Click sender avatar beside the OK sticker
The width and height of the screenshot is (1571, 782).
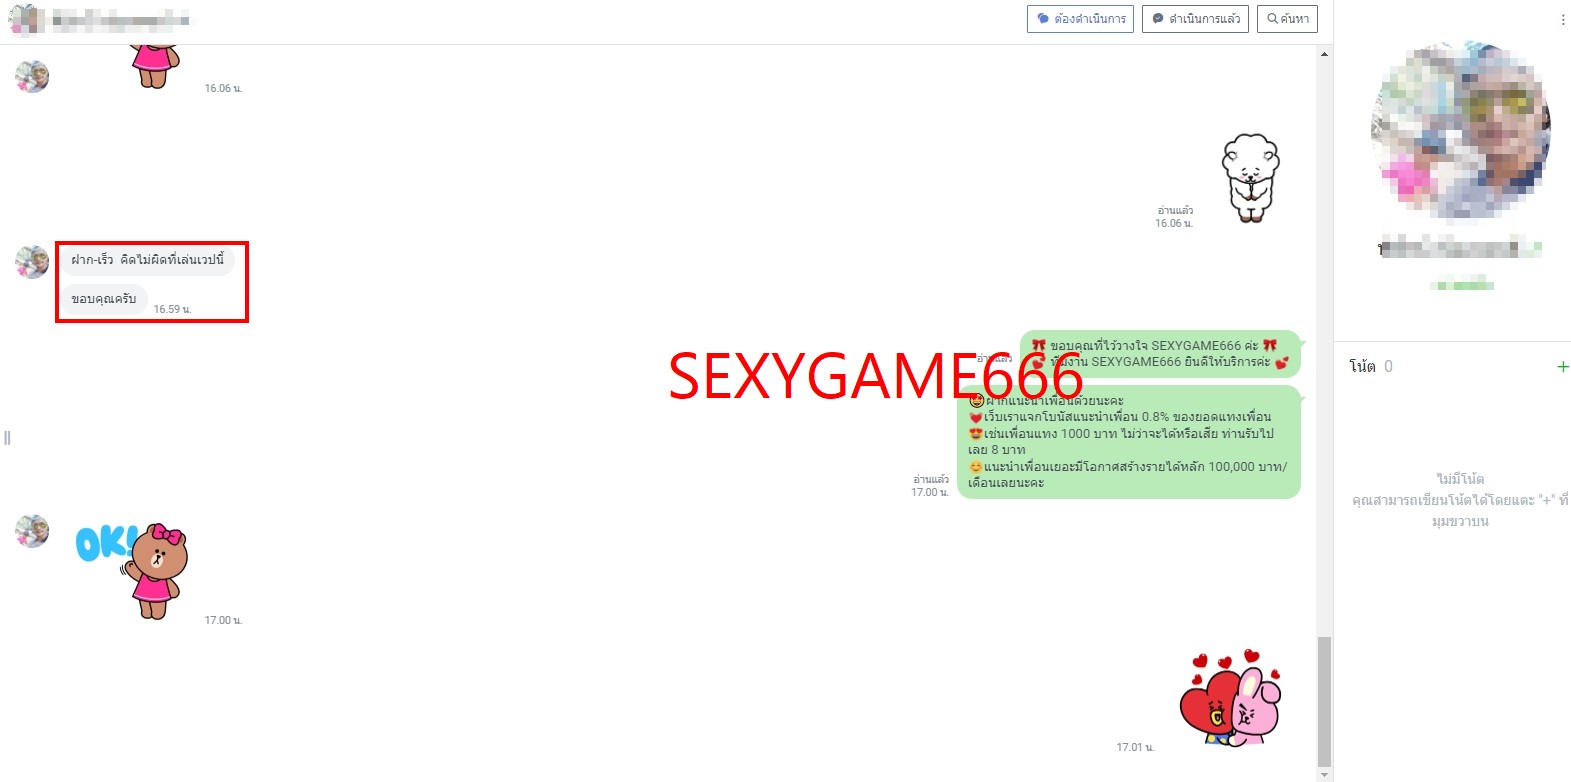32,531
